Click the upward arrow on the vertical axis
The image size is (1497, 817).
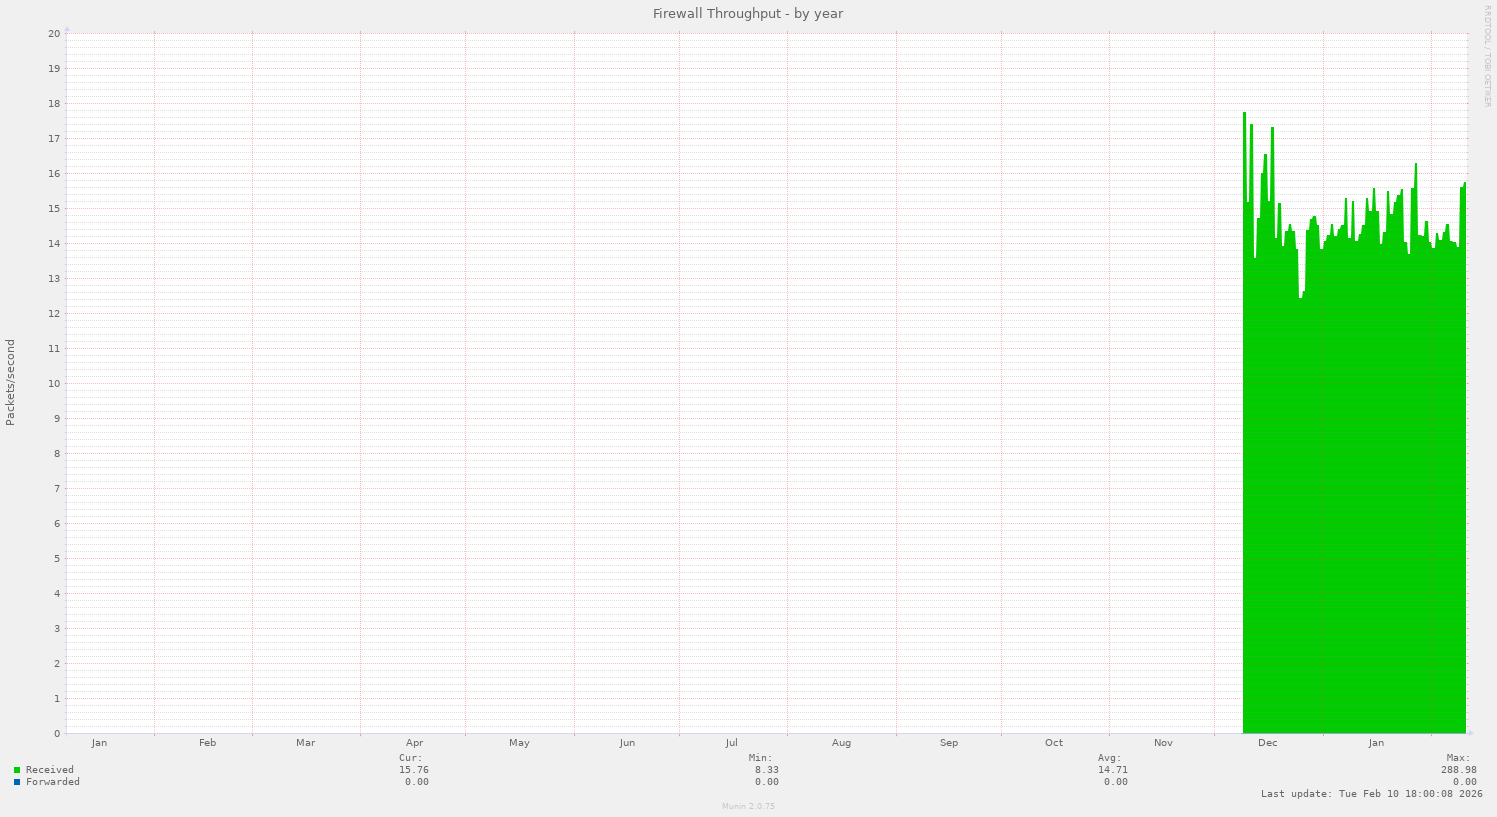(x=69, y=30)
